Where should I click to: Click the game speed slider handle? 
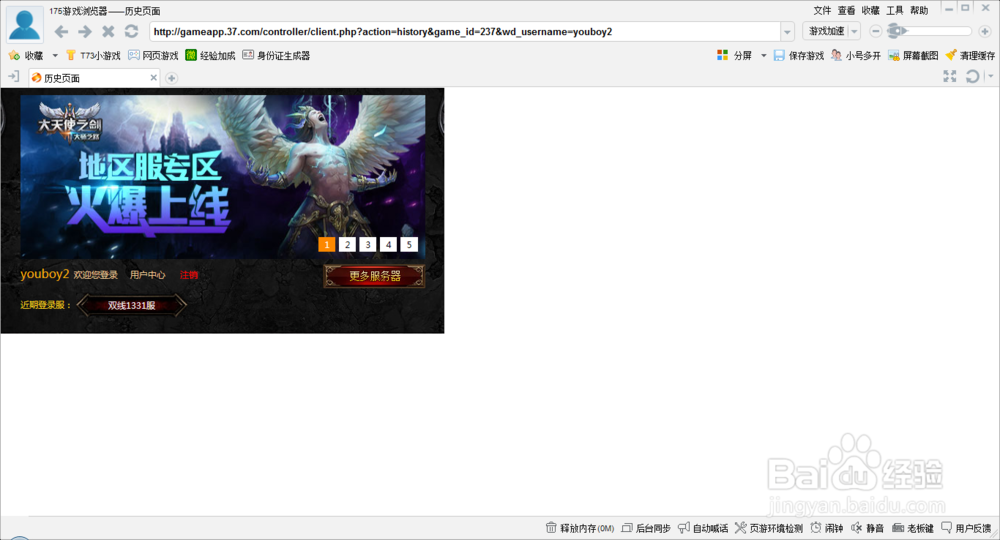tap(896, 31)
